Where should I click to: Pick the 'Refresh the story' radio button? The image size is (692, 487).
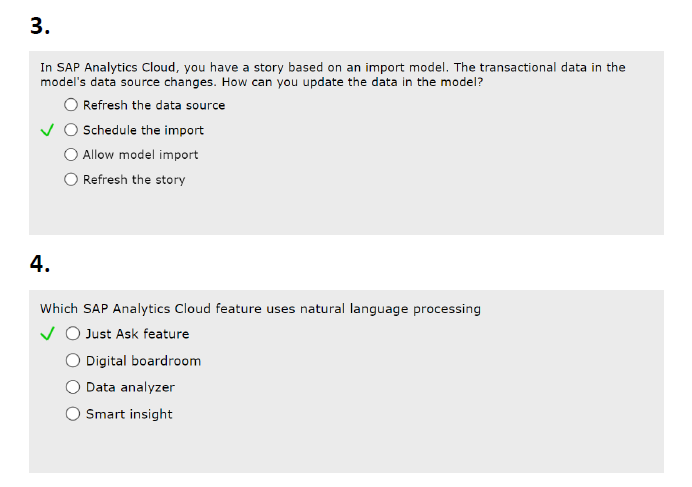71,180
